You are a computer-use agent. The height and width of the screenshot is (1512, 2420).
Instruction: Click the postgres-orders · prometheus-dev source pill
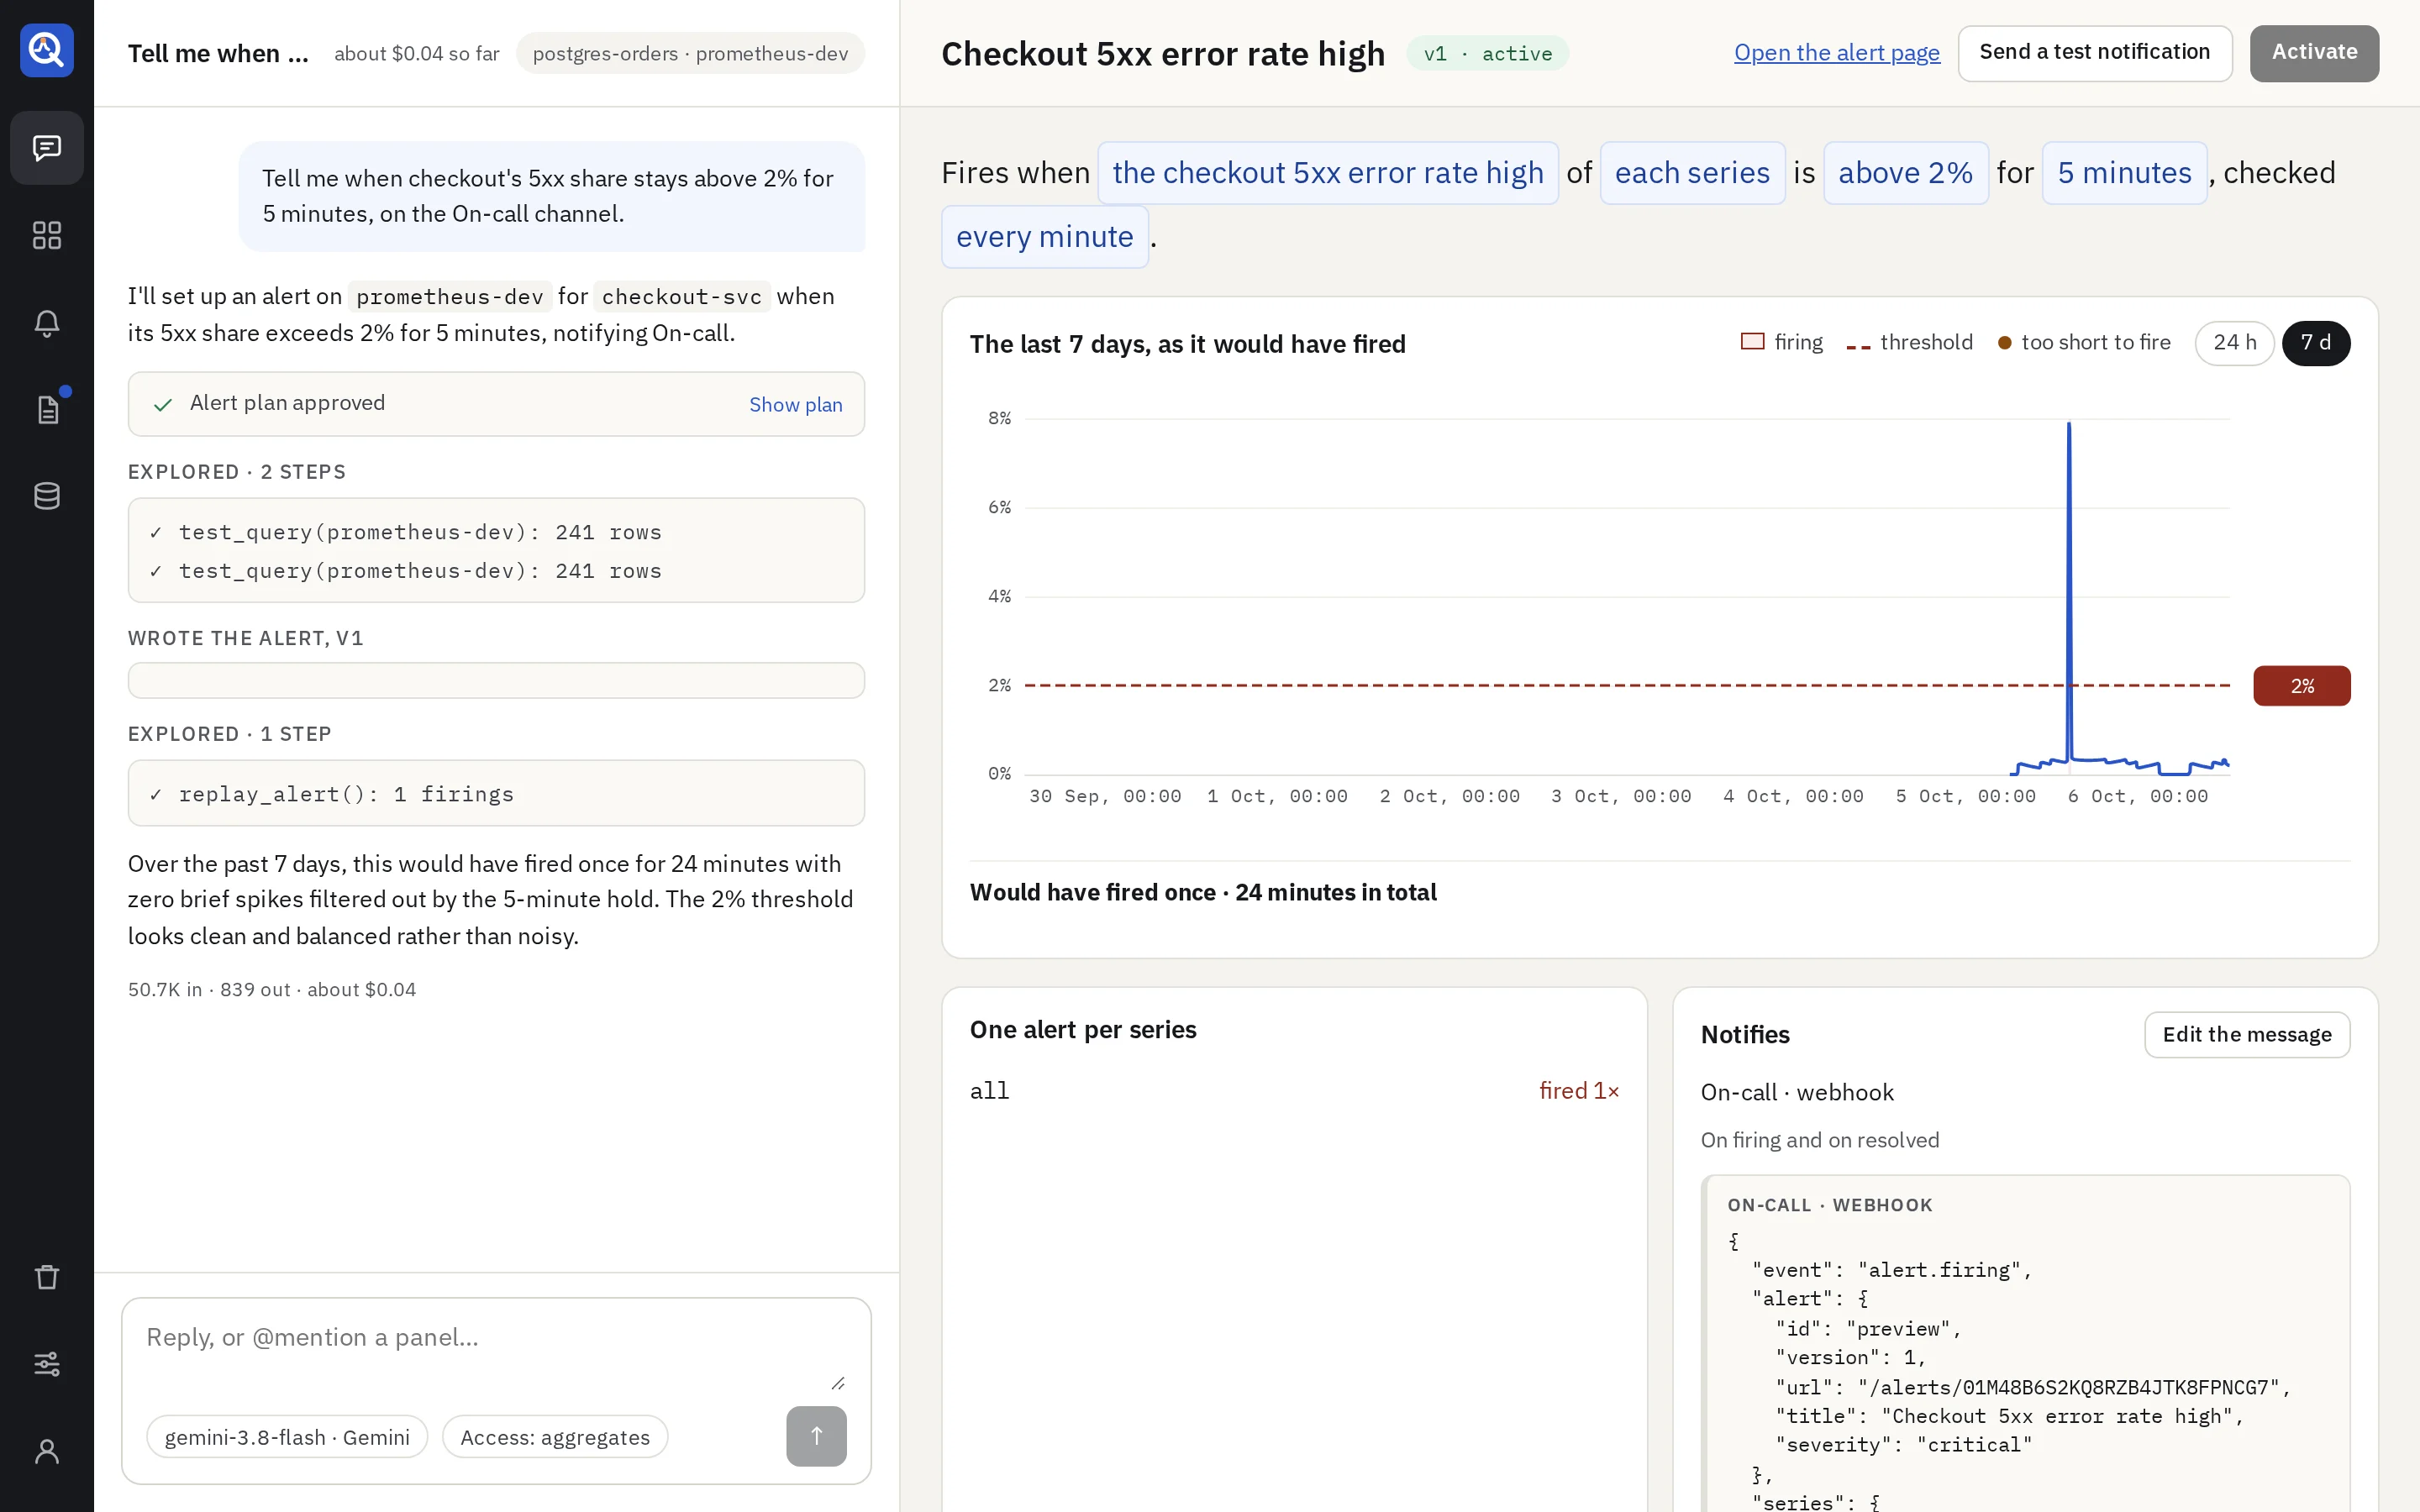click(x=690, y=53)
